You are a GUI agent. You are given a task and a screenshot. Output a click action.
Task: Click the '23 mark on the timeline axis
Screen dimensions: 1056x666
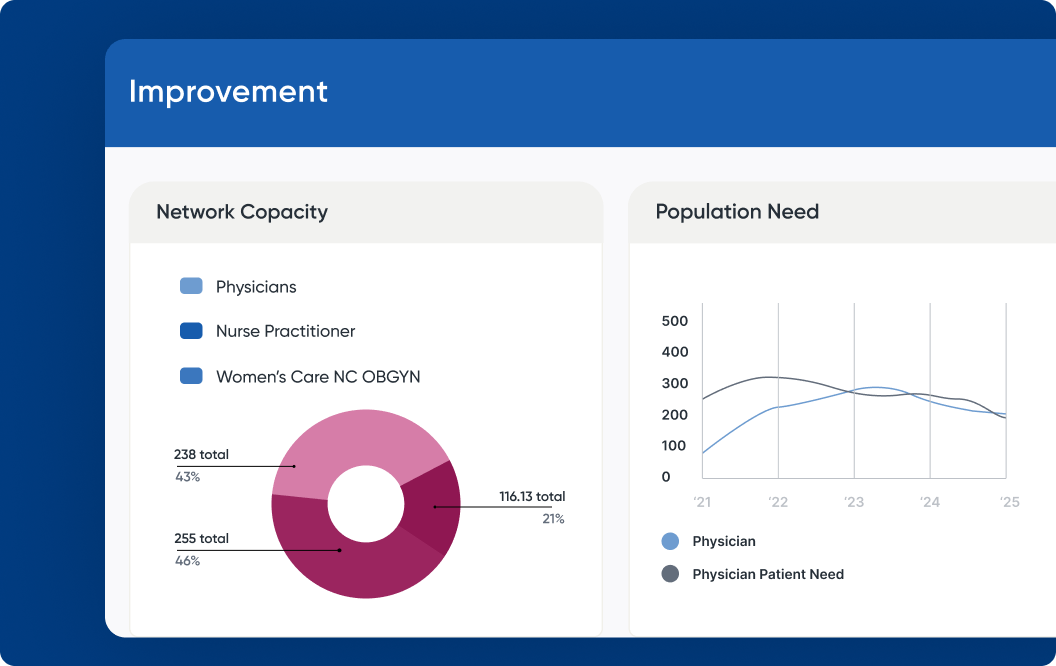pos(854,503)
